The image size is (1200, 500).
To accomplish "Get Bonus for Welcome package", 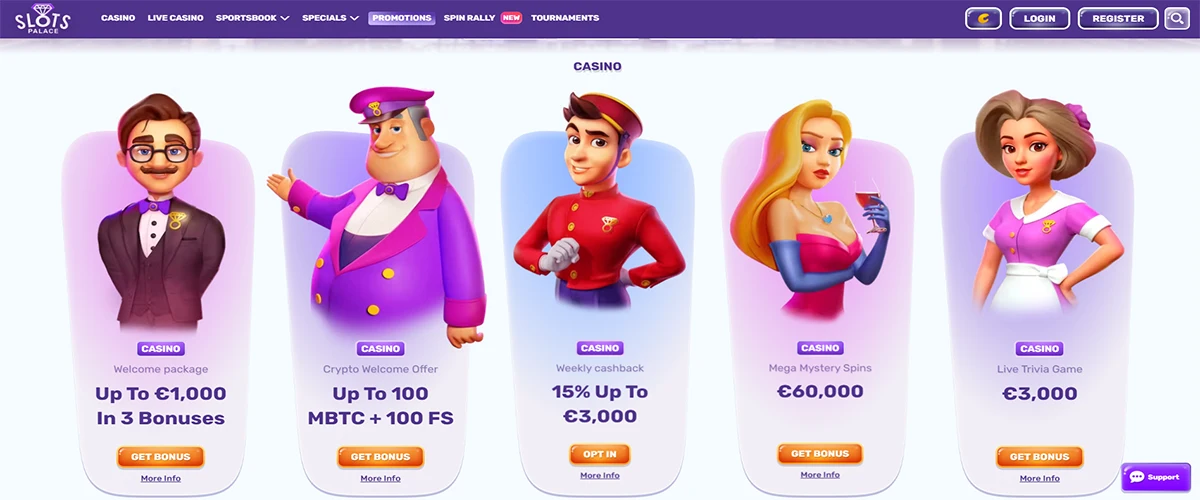I will [x=160, y=457].
